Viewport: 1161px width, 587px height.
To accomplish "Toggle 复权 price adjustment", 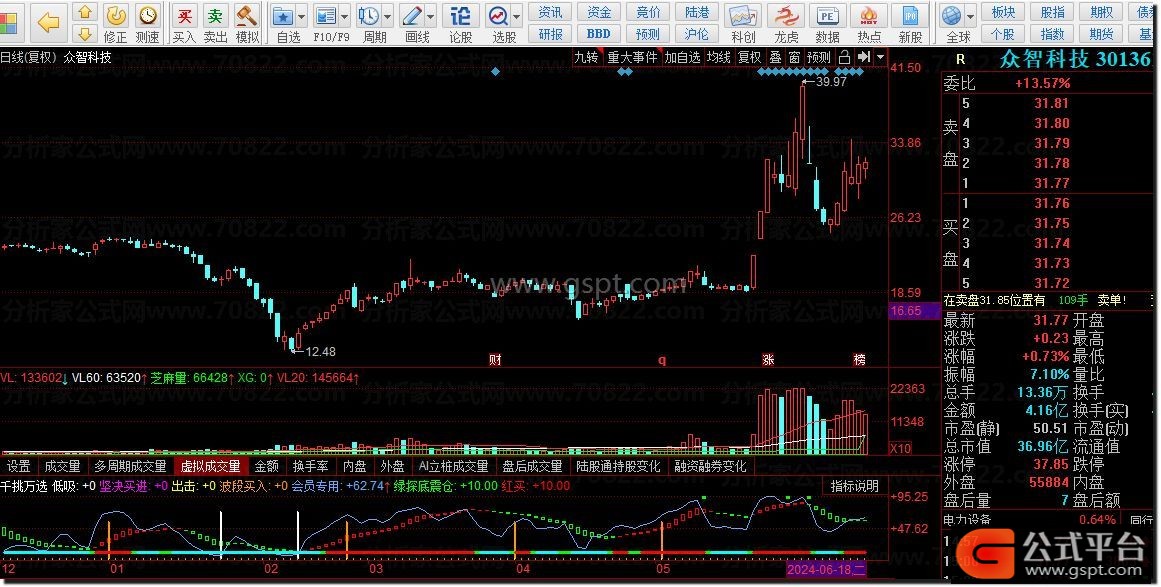I will [749, 57].
